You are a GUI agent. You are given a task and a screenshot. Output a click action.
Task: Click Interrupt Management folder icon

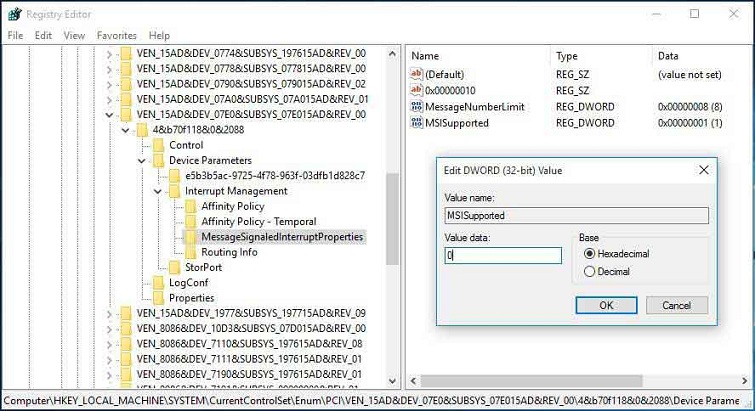[175, 192]
